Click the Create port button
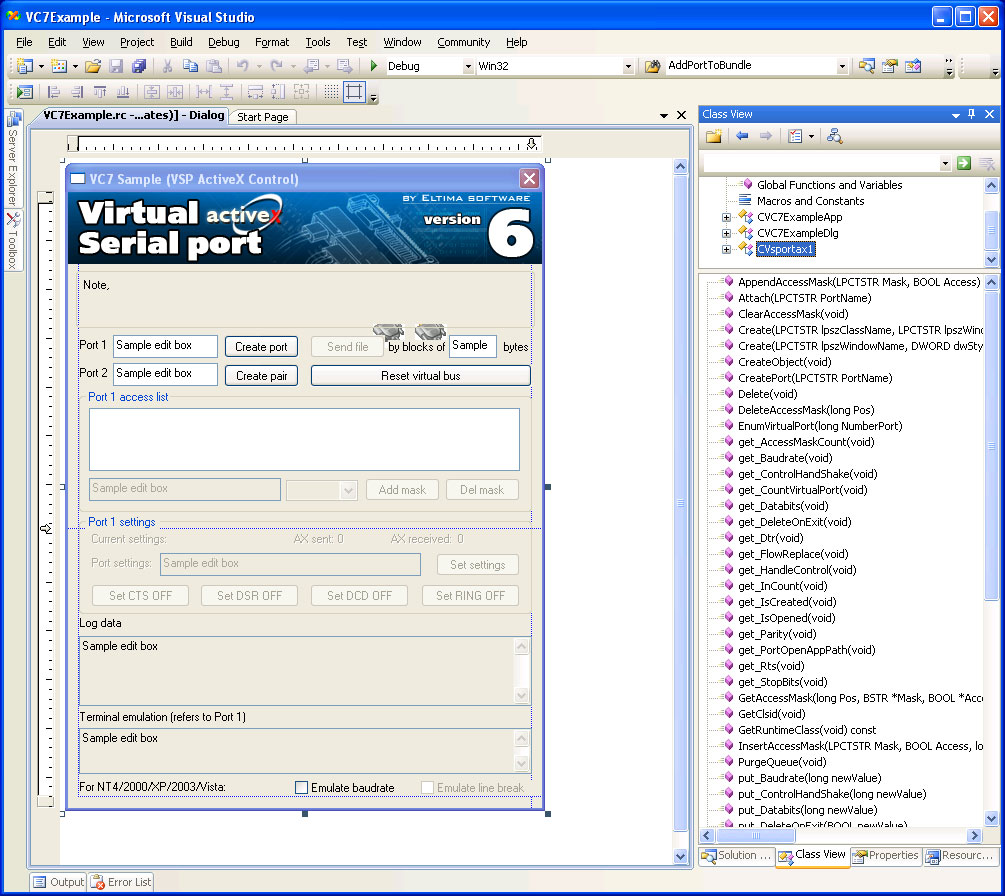 pos(262,347)
